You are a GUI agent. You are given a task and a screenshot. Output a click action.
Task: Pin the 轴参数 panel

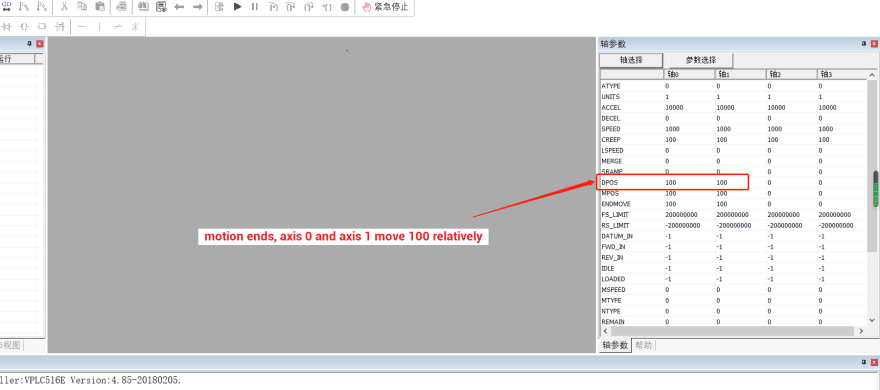point(864,44)
